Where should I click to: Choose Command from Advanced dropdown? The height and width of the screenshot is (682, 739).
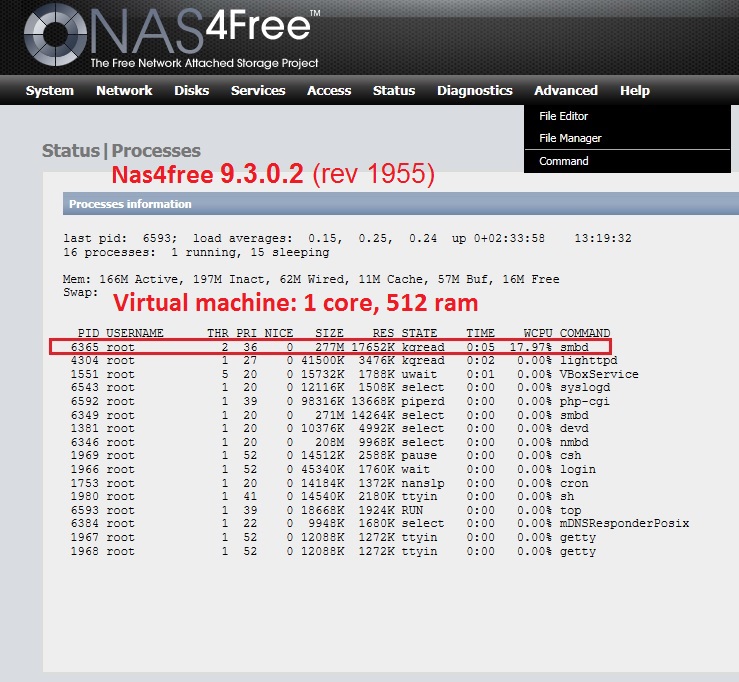pyautogui.click(x=564, y=161)
